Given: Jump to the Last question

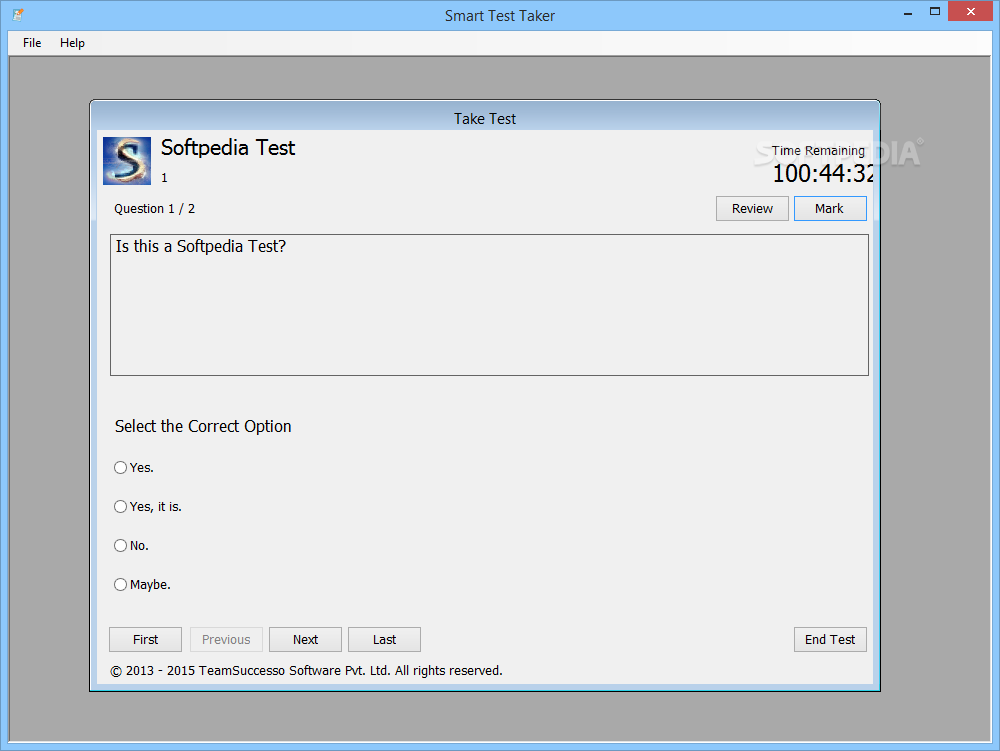Looking at the screenshot, I should pyautogui.click(x=385, y=639).
